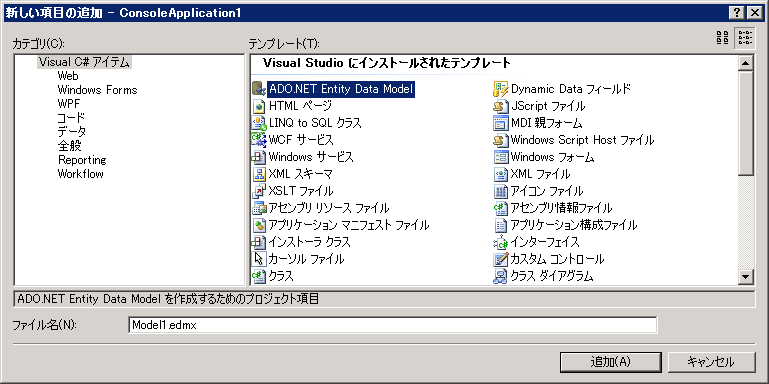Pick the MDI 親フォーム icon

pyautogui.click(x=500, y=123)
